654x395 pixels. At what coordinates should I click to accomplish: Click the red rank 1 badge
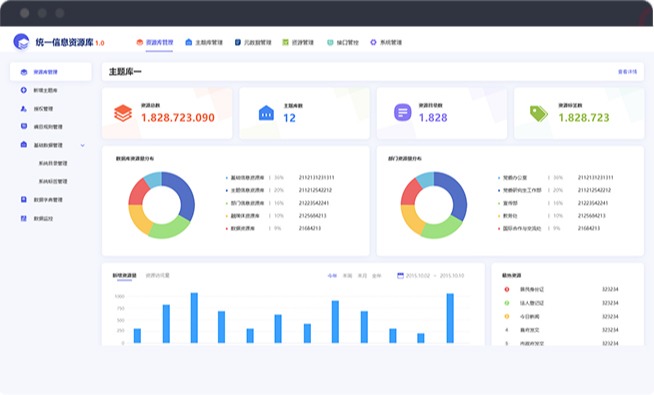pos(507,289)
